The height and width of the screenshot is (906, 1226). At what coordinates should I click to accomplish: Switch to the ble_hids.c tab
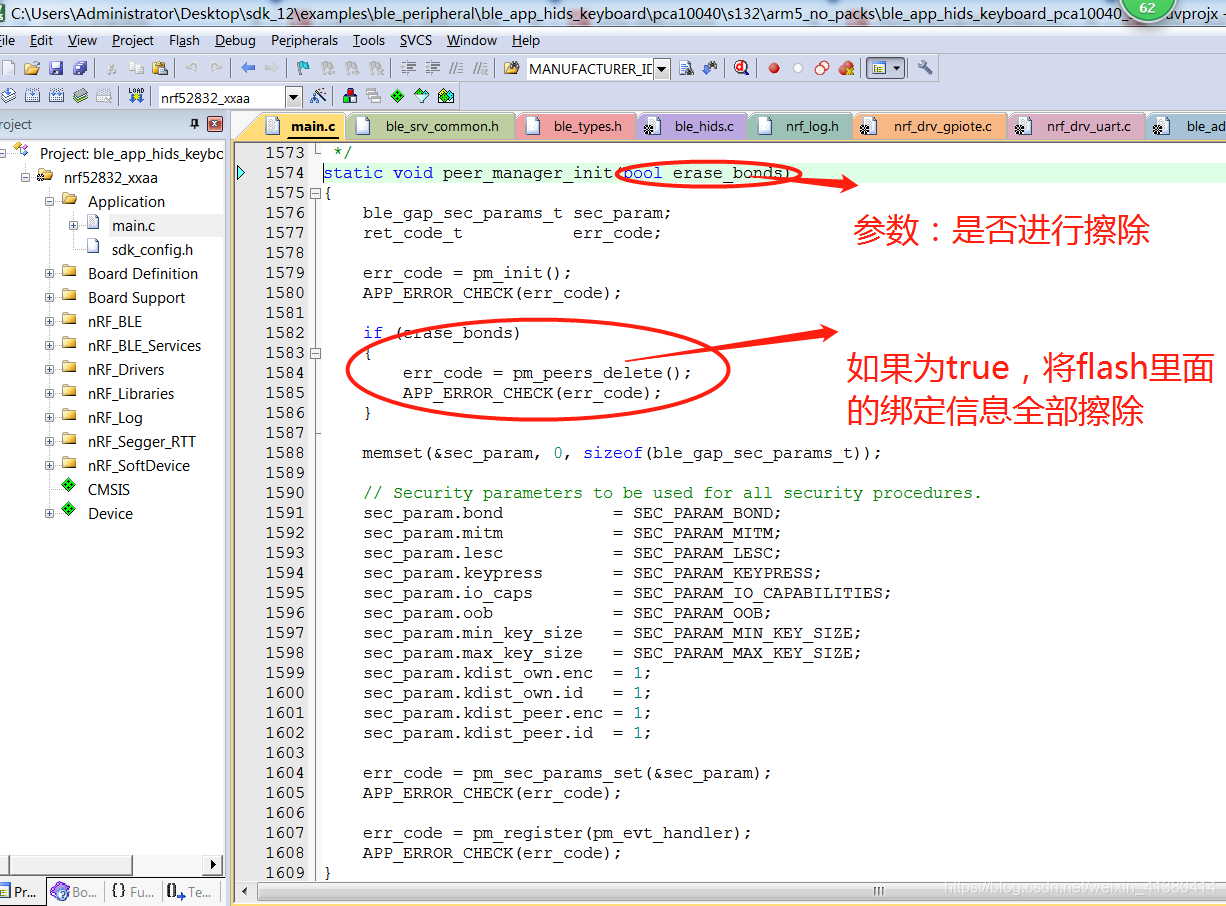pos(692,126)
